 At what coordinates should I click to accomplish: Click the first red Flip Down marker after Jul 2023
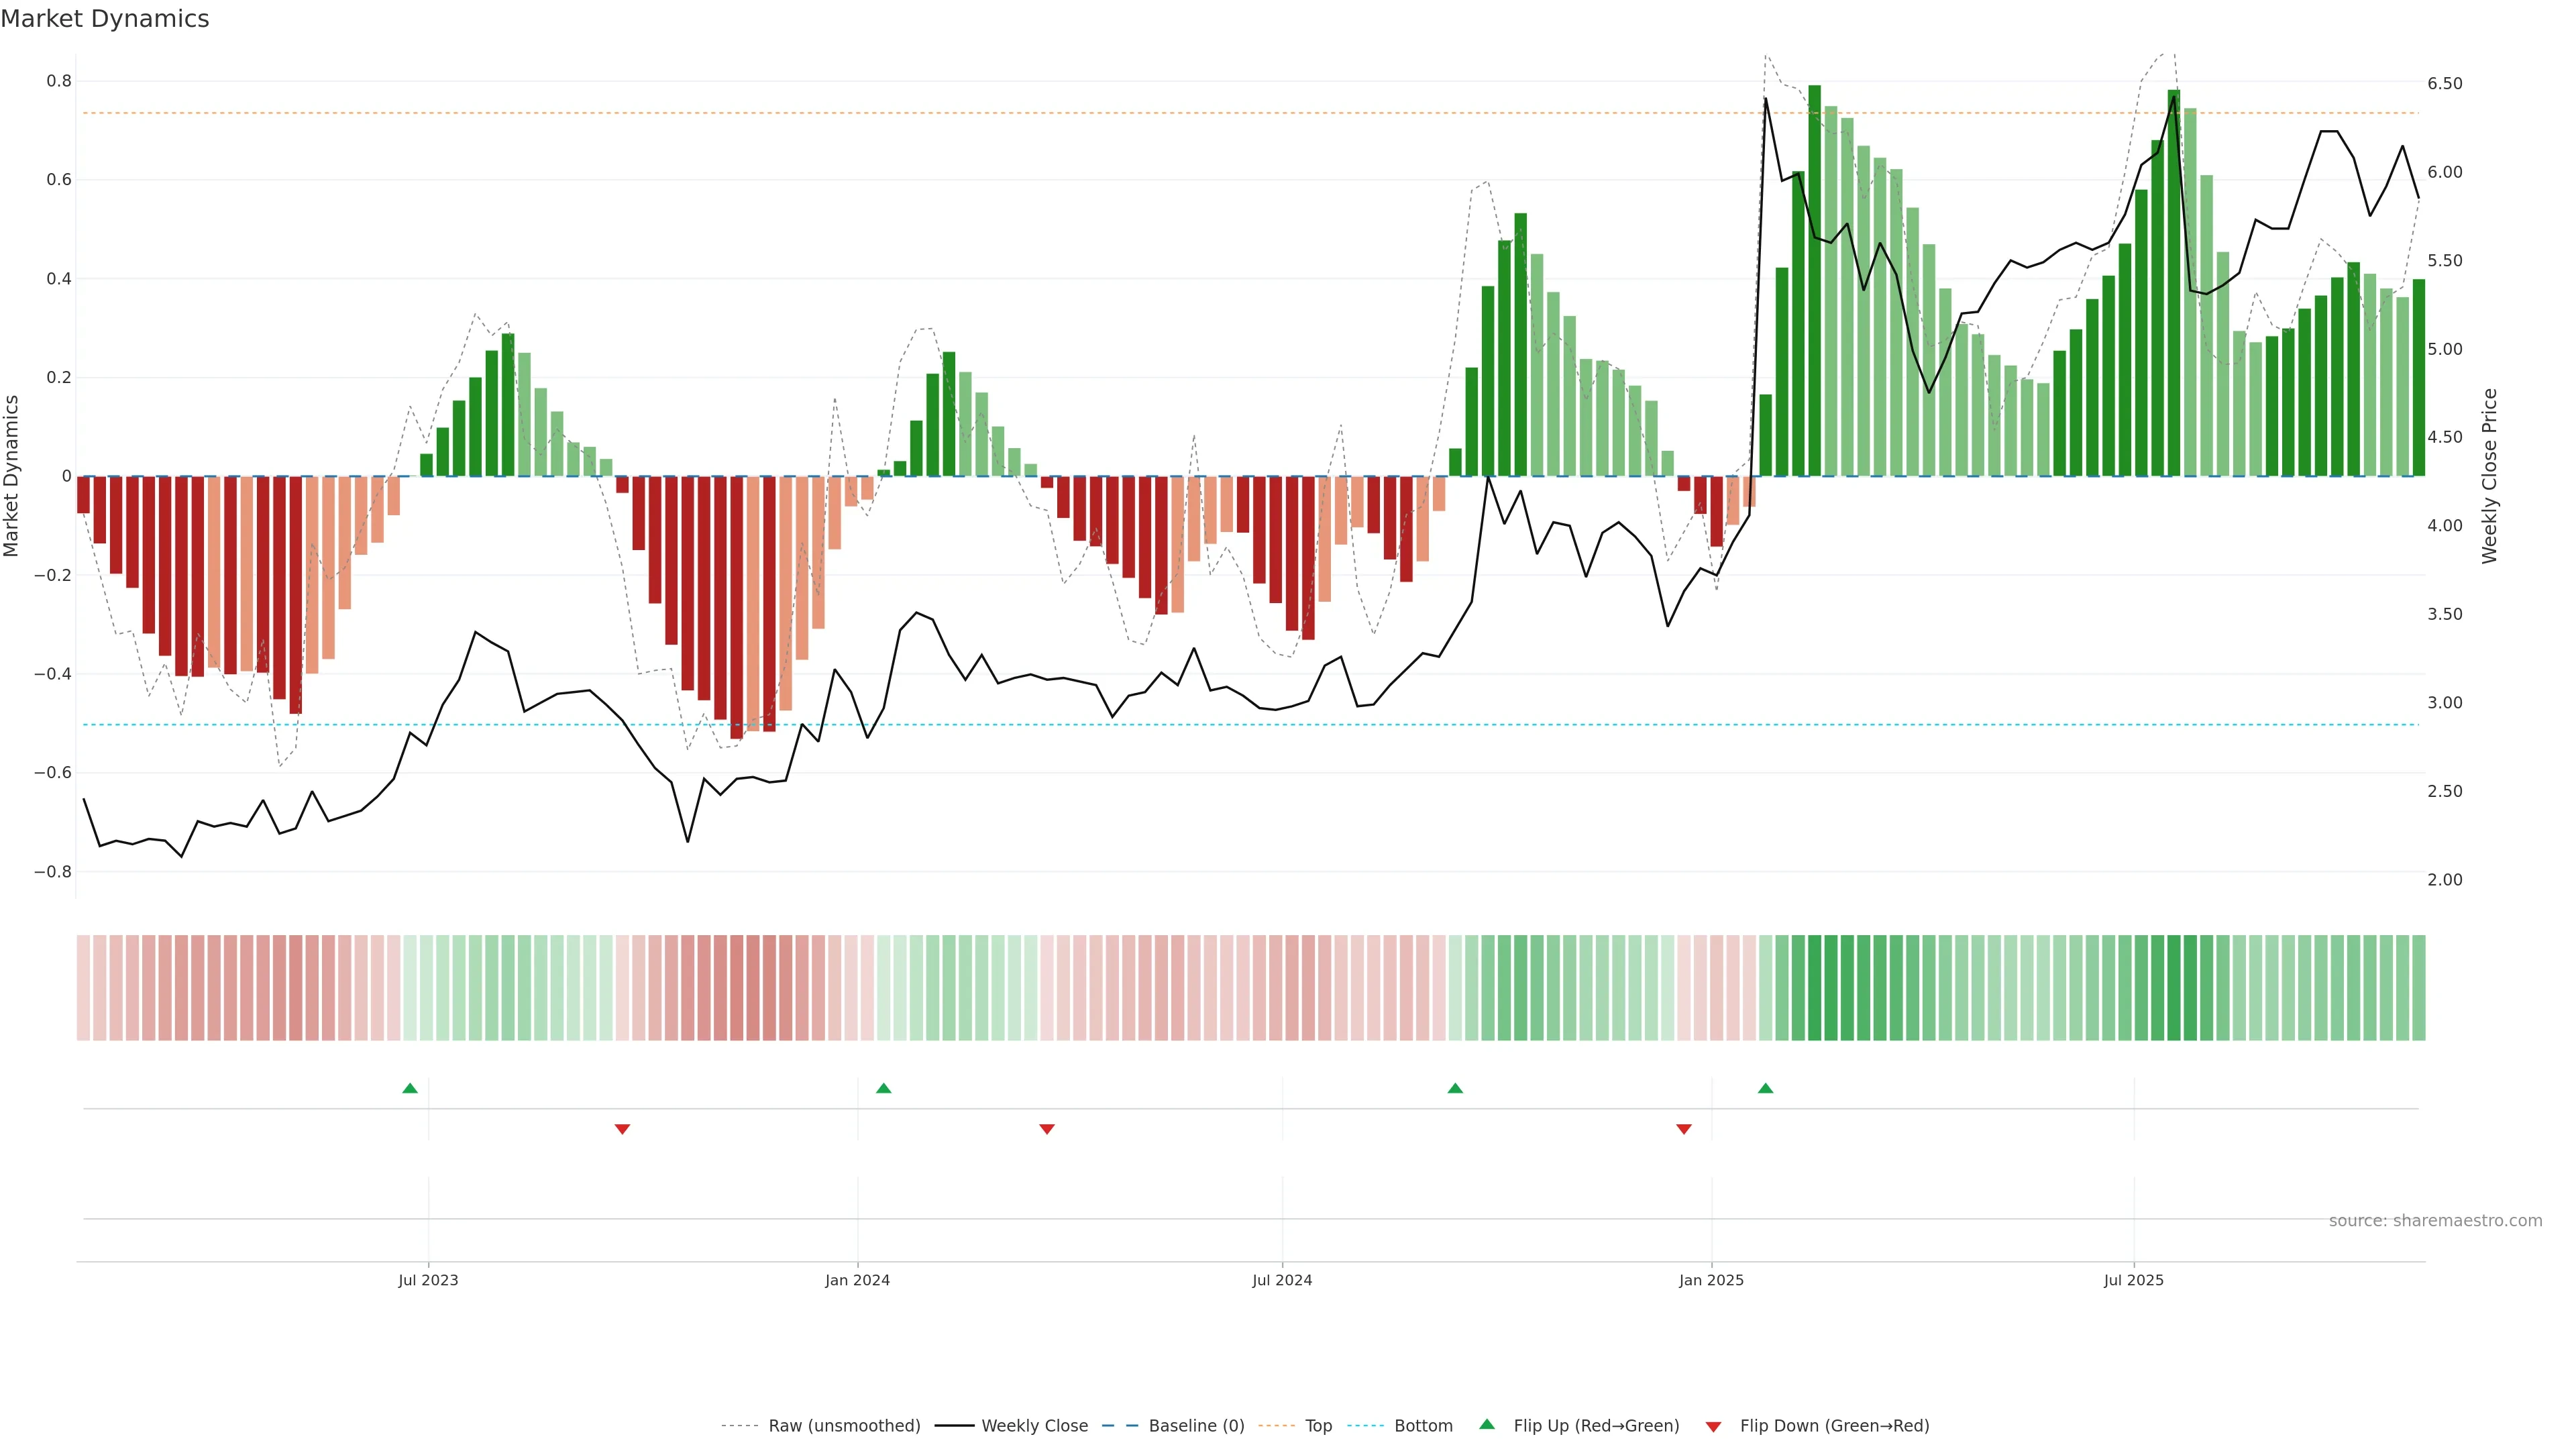pos(622,1129)
